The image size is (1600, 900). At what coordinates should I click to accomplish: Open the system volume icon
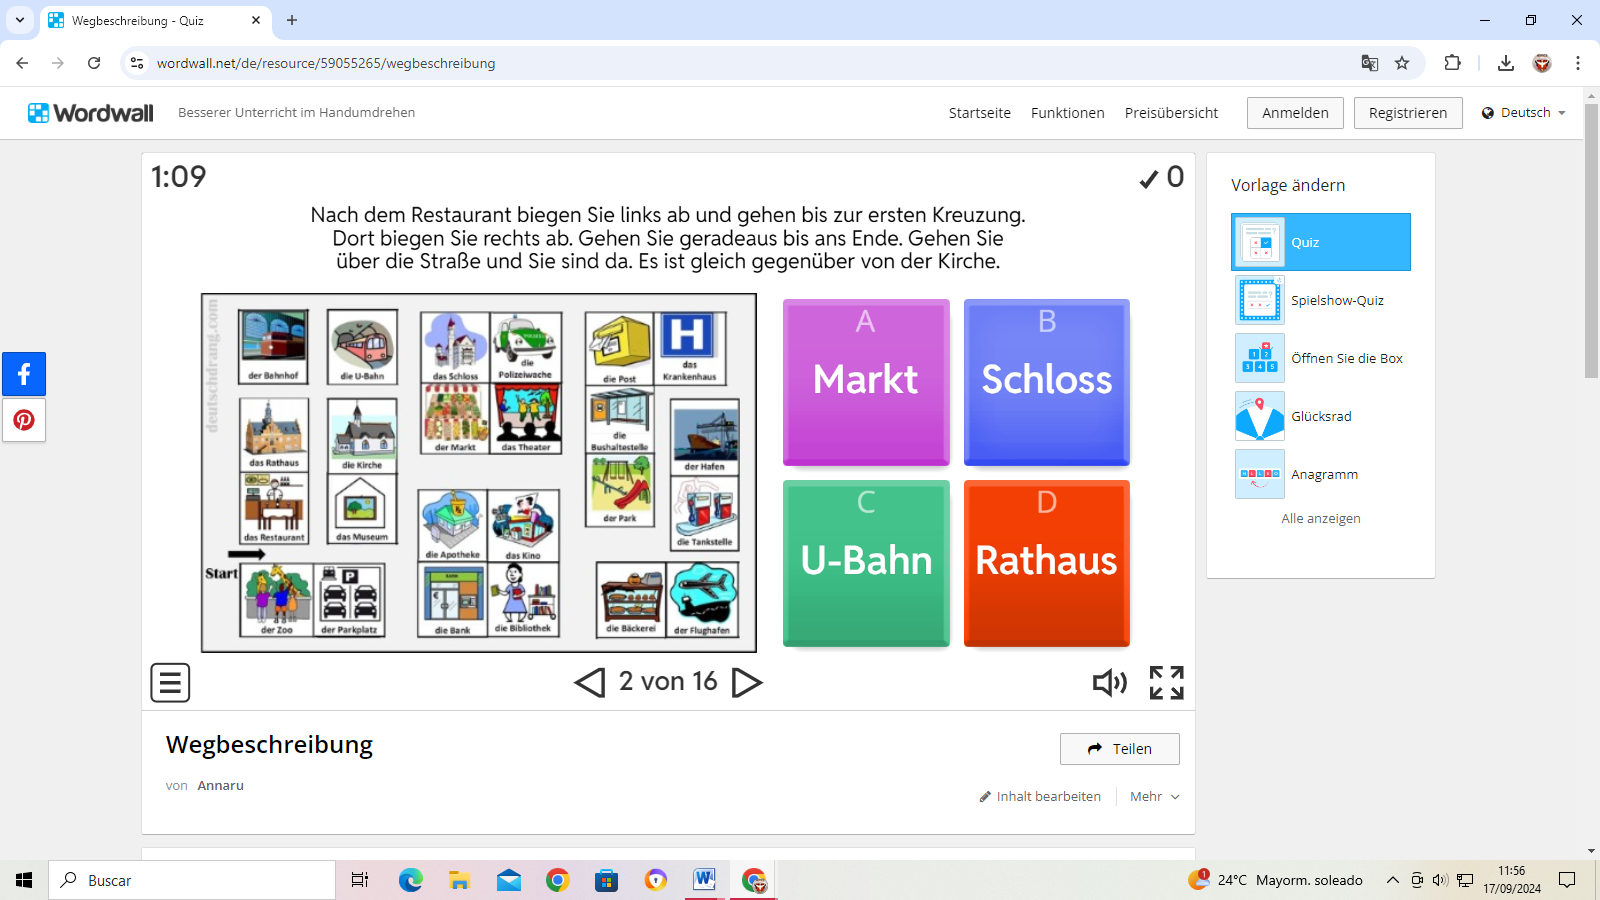[x=1440, y=880]
